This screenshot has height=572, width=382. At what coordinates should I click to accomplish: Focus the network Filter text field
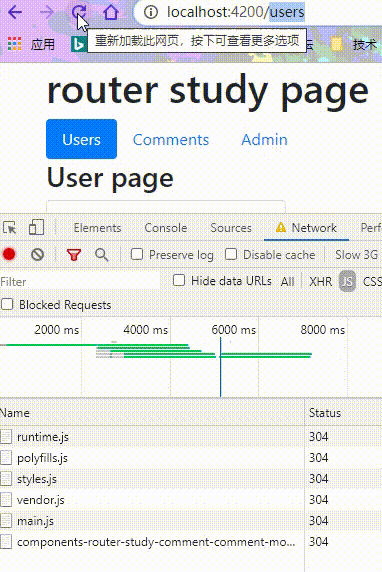(80, 282)
